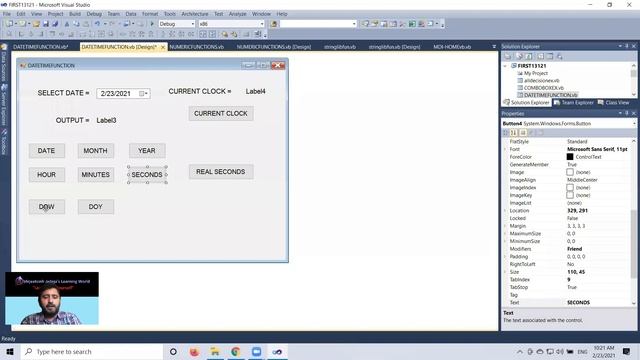Viewport: 640px width, 360px height.
Task: Open the date picker dropdown showing 2/23/2021
Action: click(x=144, y=93)
